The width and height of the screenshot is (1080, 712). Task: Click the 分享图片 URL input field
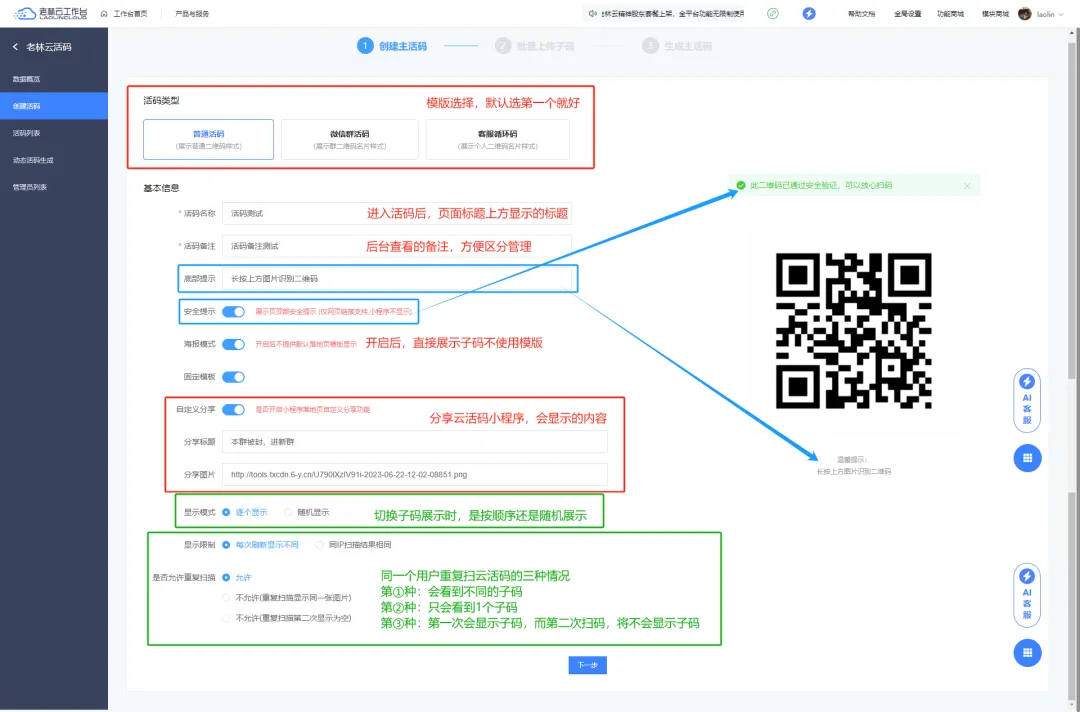pyautogui.click(x=415, y=474)
